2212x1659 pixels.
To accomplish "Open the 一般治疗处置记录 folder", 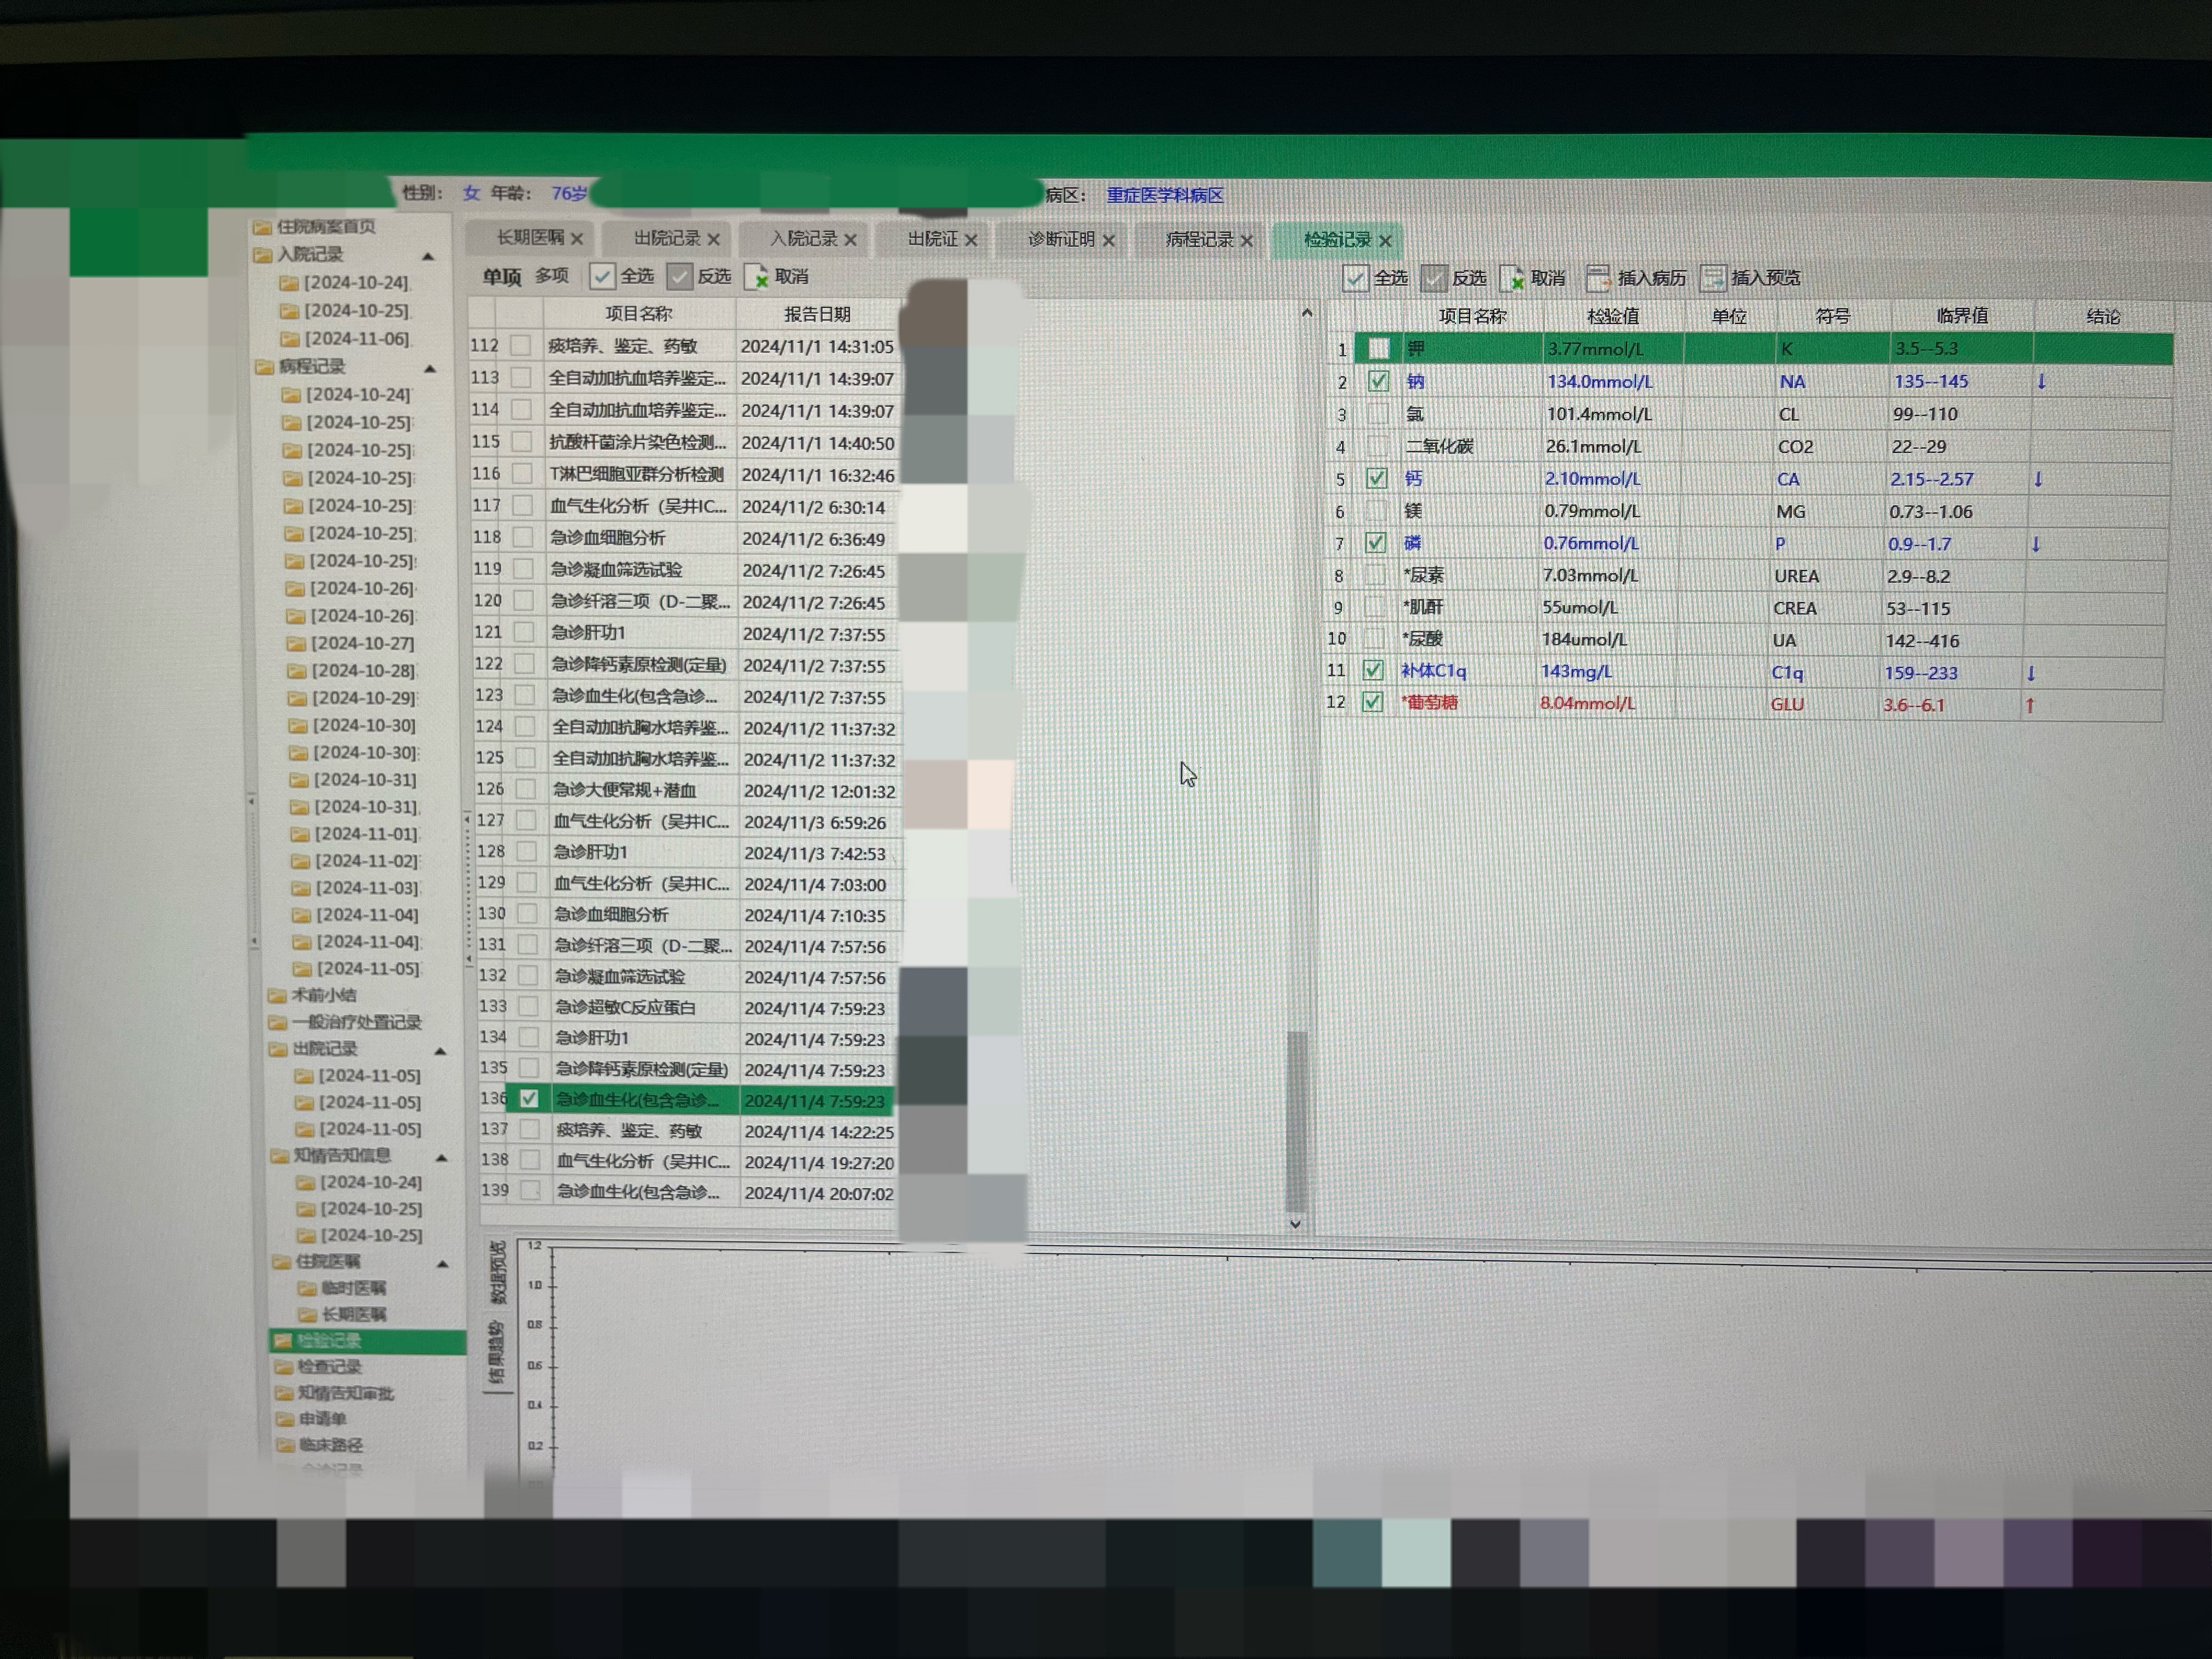I will point(345,1022).
